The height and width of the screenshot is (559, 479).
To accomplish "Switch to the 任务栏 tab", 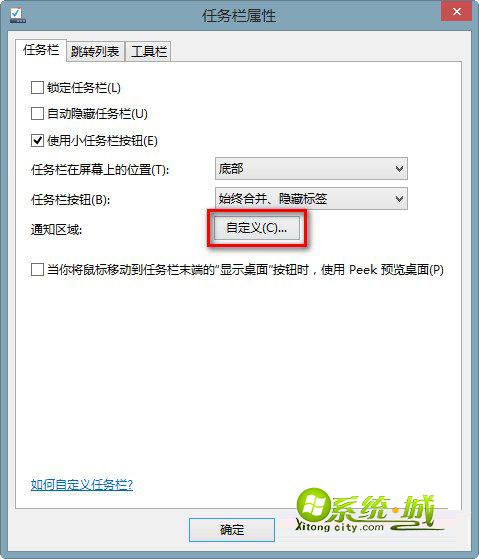I will pyautogui.click(x=41, y=50).
